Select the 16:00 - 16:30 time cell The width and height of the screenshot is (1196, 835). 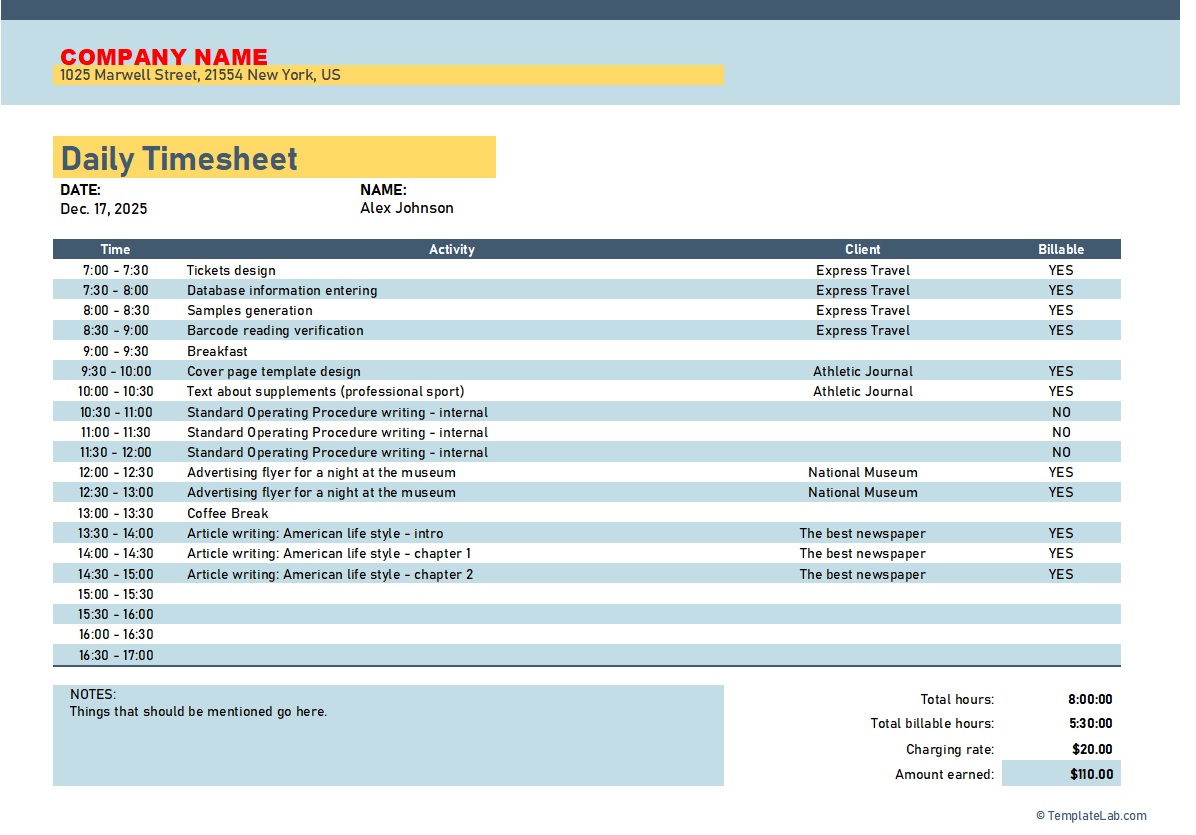click(x=116, y=634)
